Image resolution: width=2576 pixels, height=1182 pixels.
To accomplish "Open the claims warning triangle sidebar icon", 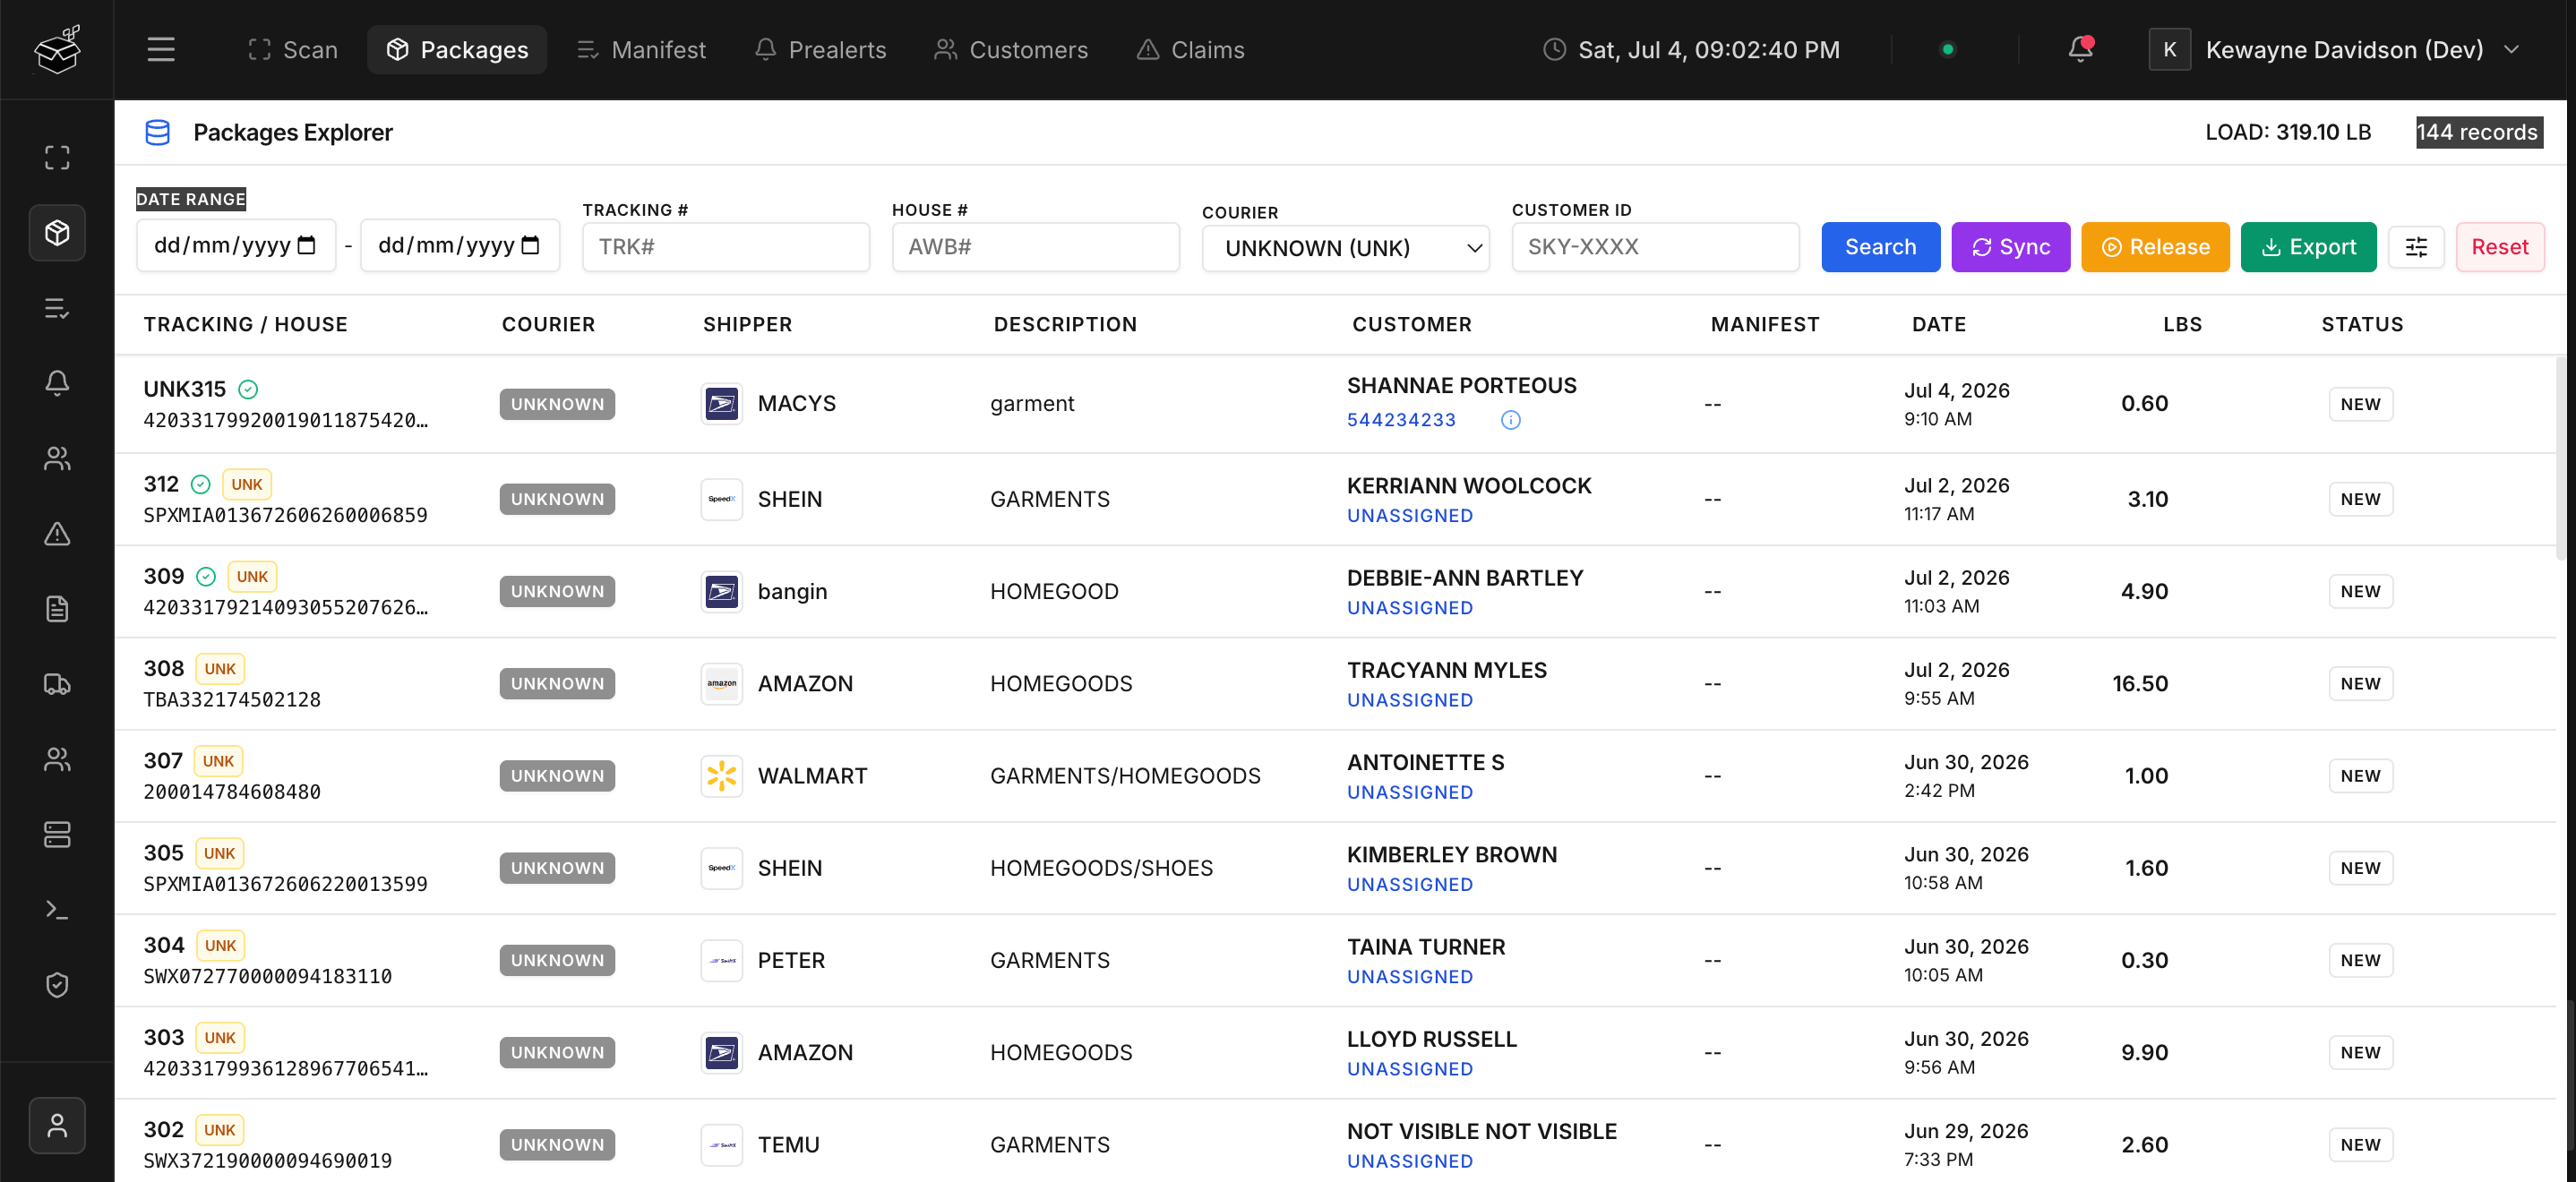I will (x=57, y=533).
